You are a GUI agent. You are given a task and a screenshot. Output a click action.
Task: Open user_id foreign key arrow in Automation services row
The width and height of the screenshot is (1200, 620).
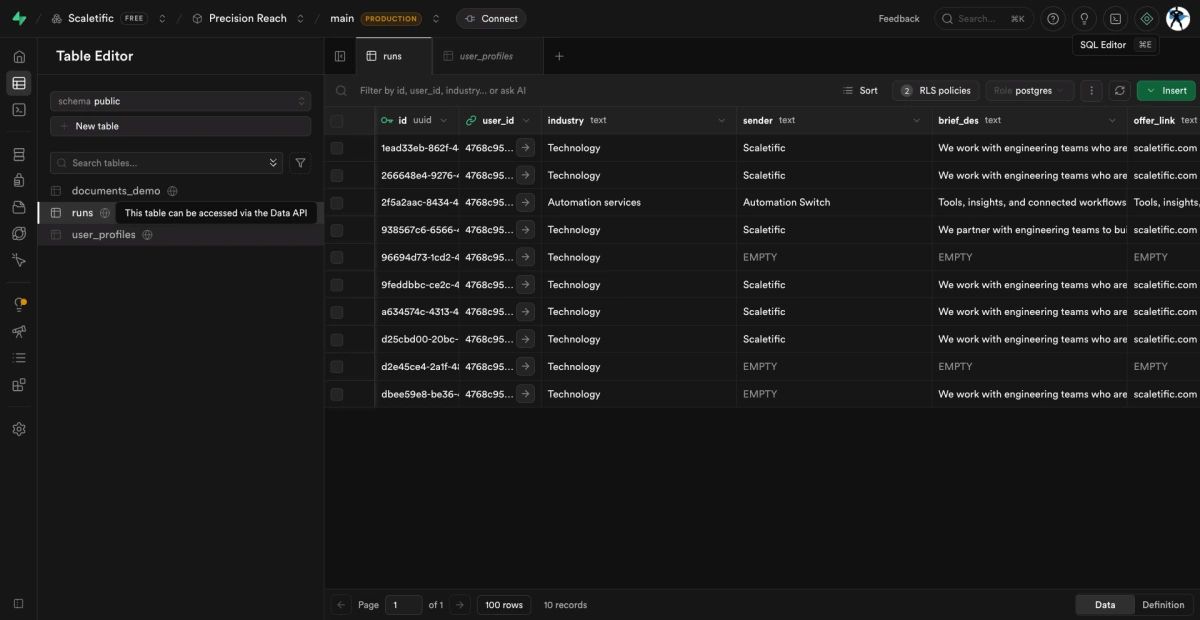click(526, 202)
